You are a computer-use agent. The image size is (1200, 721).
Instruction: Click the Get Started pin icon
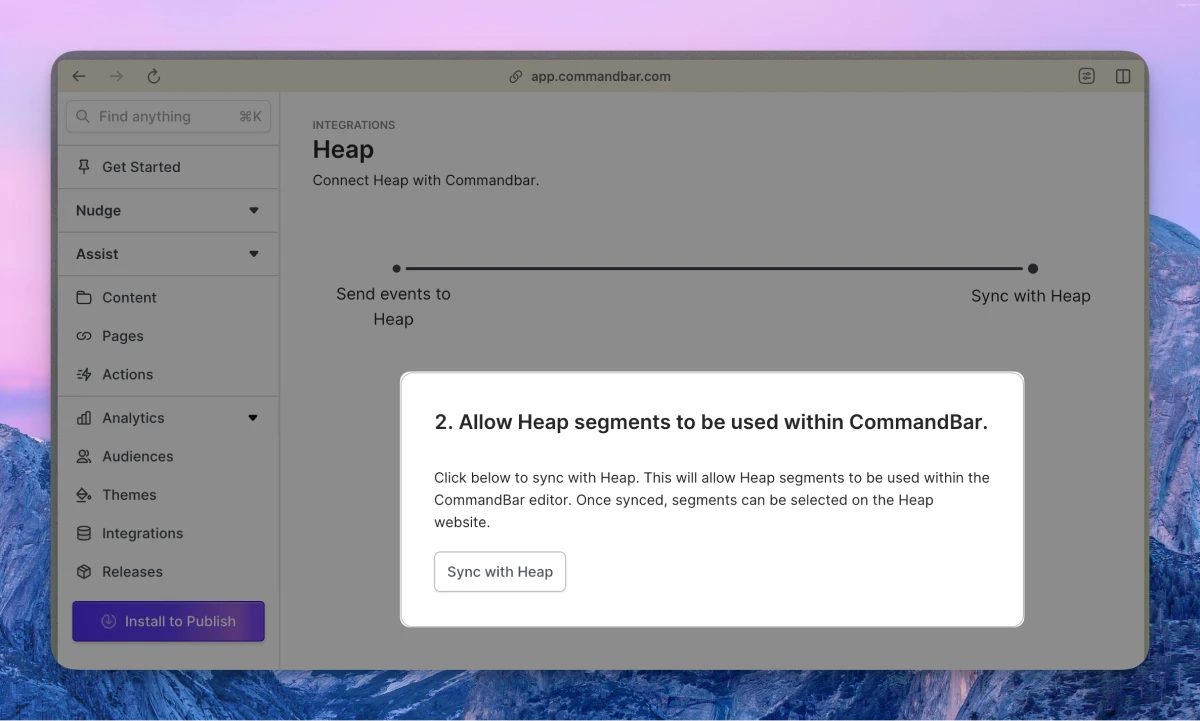pos(84,167)
